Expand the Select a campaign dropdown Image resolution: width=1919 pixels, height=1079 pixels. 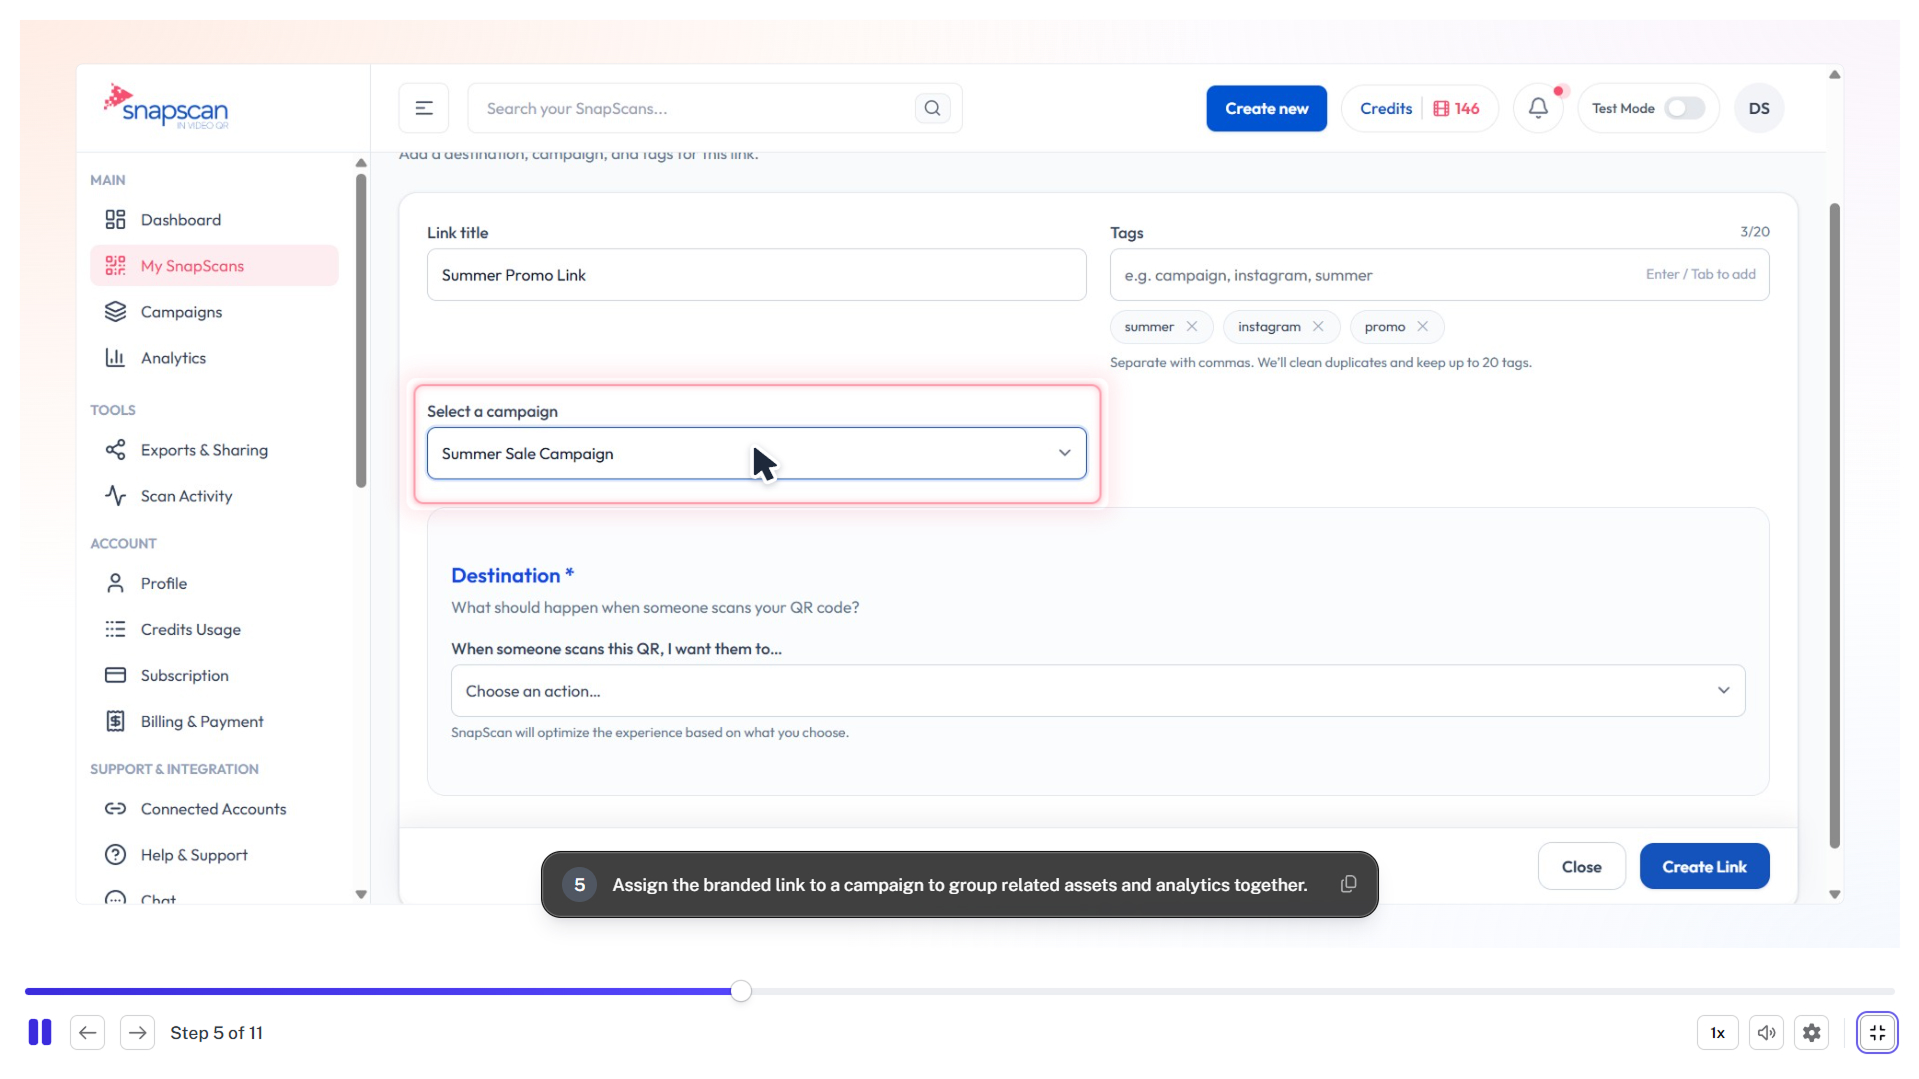tap(757, 453)
